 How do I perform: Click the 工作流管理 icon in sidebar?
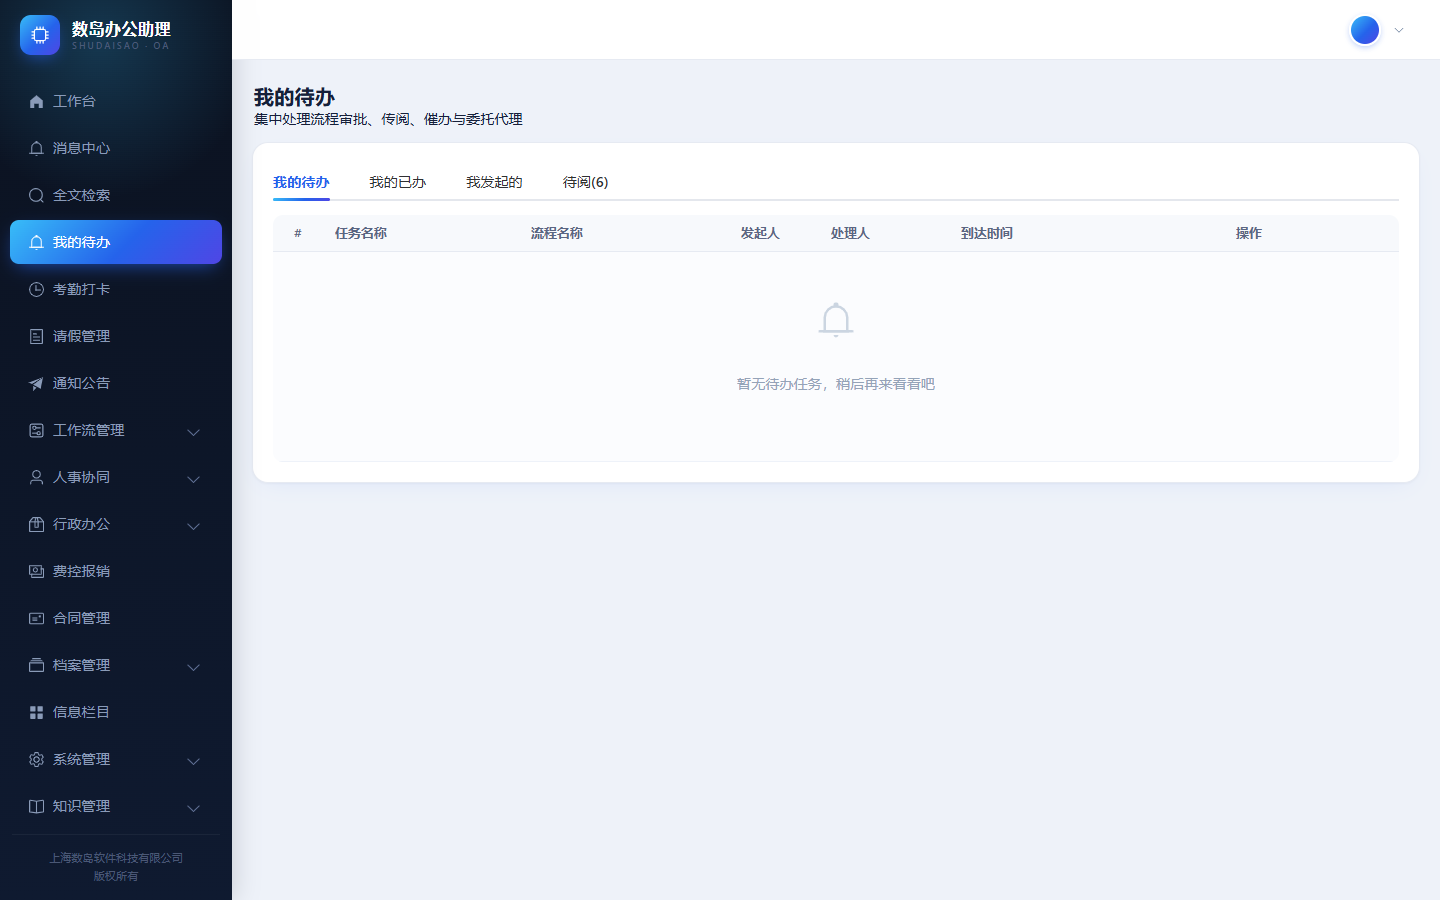[x=36, y=430]
